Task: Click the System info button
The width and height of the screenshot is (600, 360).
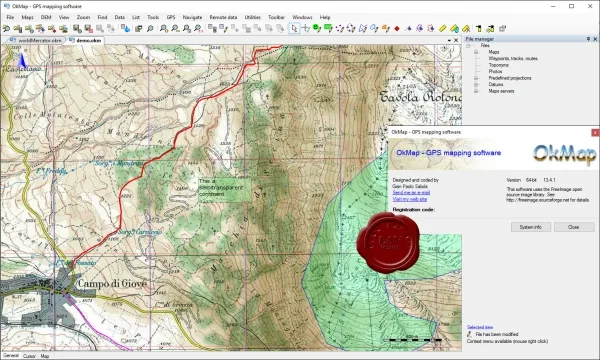Action: pos(531,227)
